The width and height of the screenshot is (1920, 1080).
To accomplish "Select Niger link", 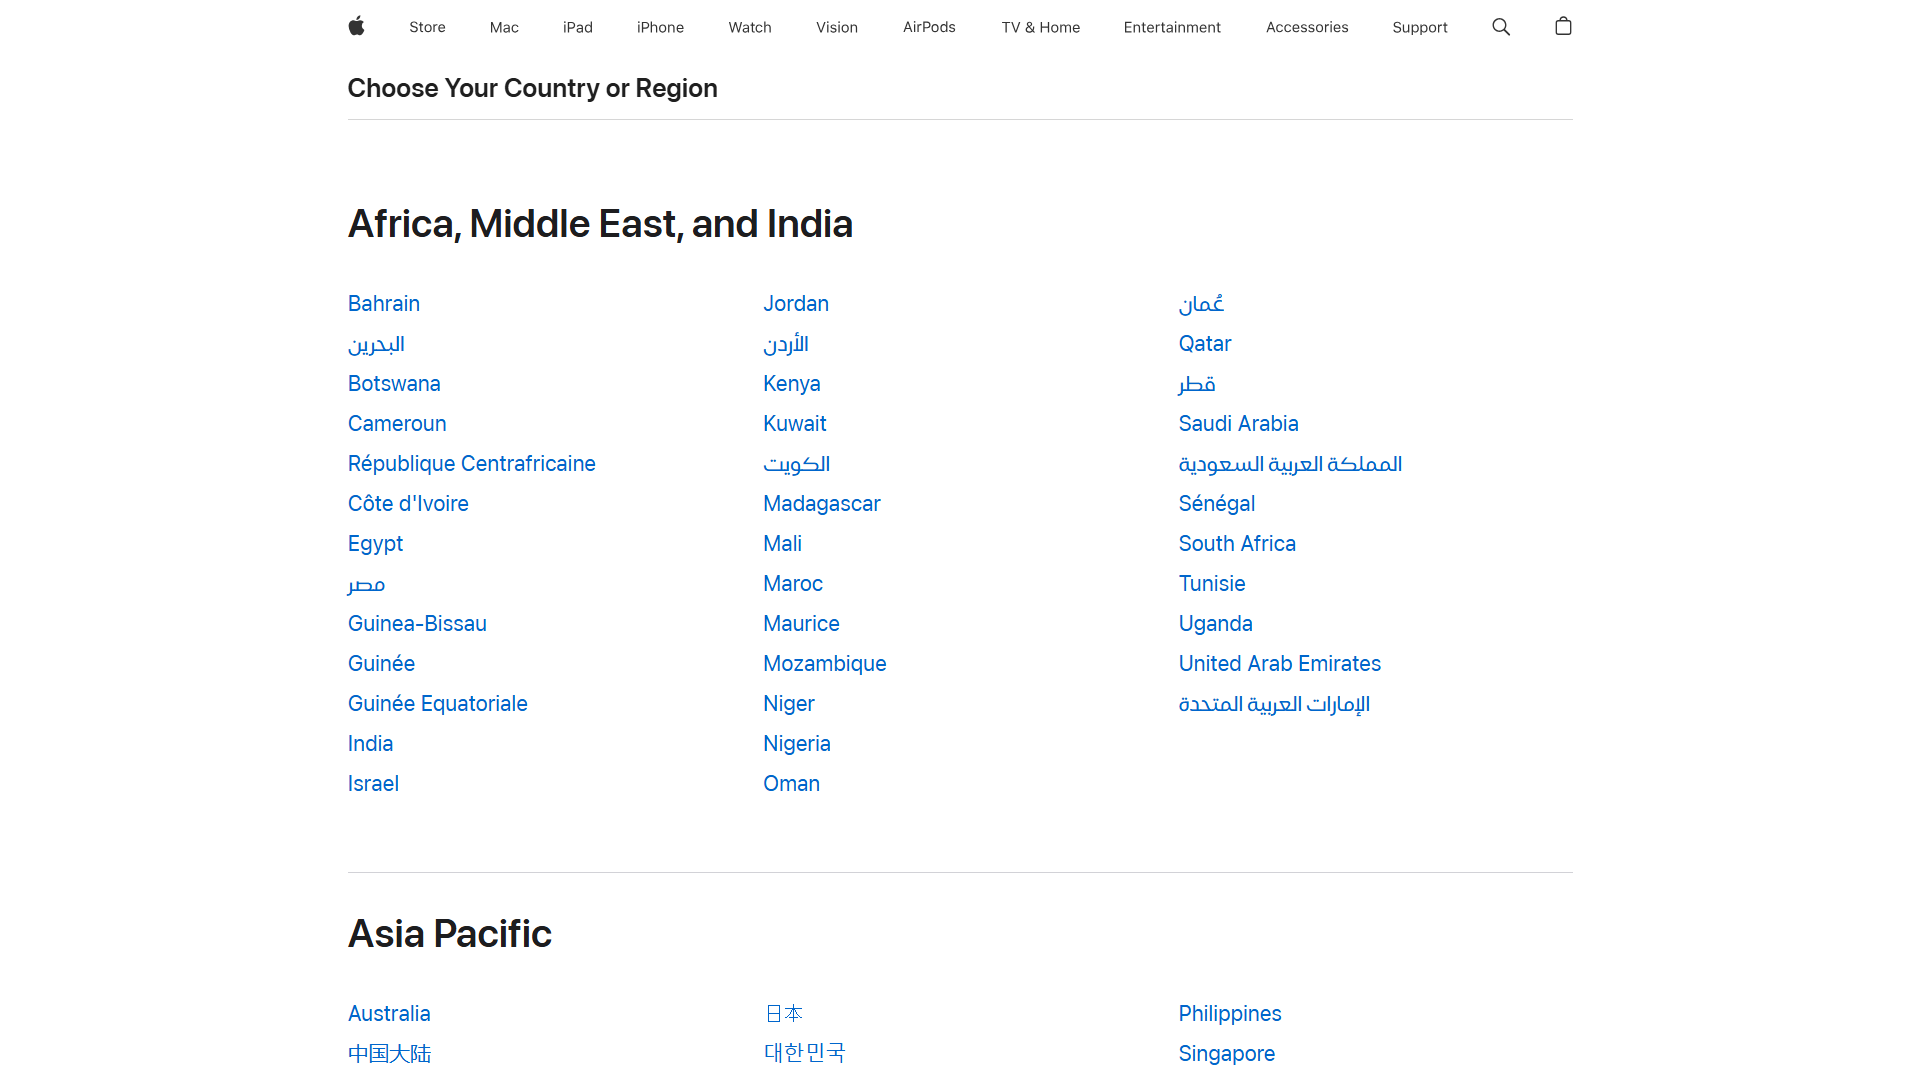I will pyautogui.click(x=789, y=704).
